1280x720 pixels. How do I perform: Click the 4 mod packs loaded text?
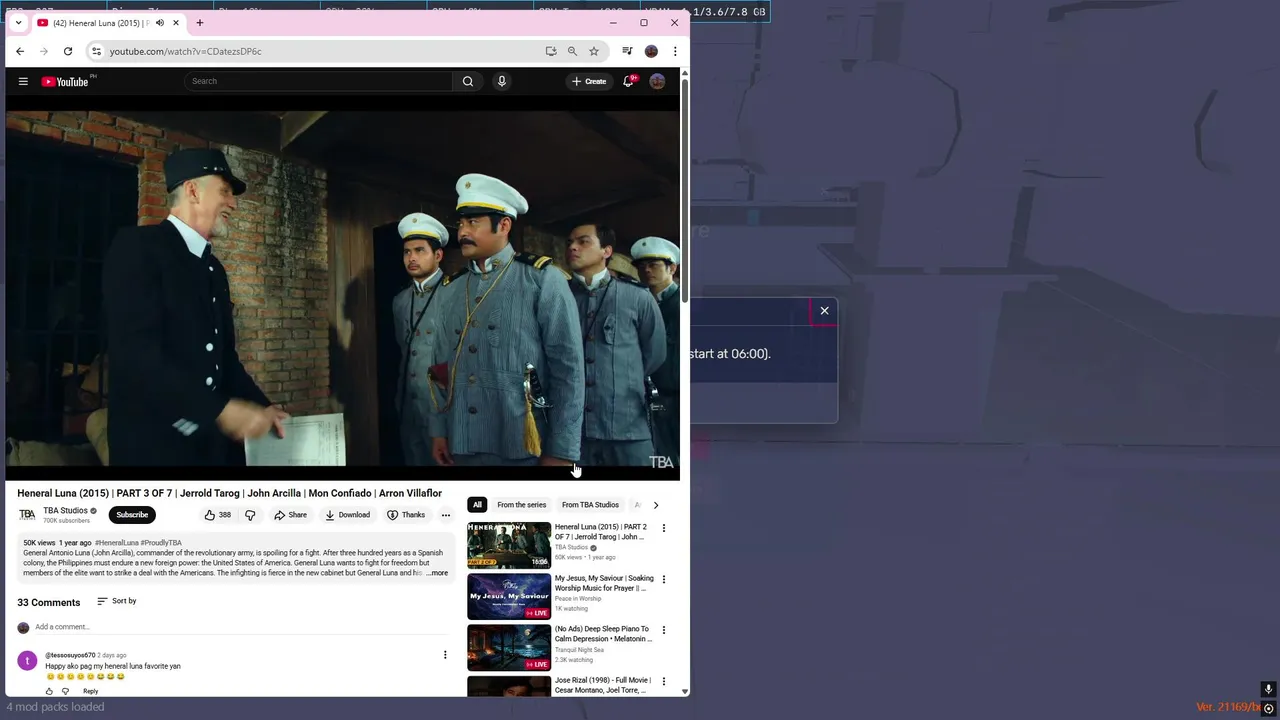[55, 706]
